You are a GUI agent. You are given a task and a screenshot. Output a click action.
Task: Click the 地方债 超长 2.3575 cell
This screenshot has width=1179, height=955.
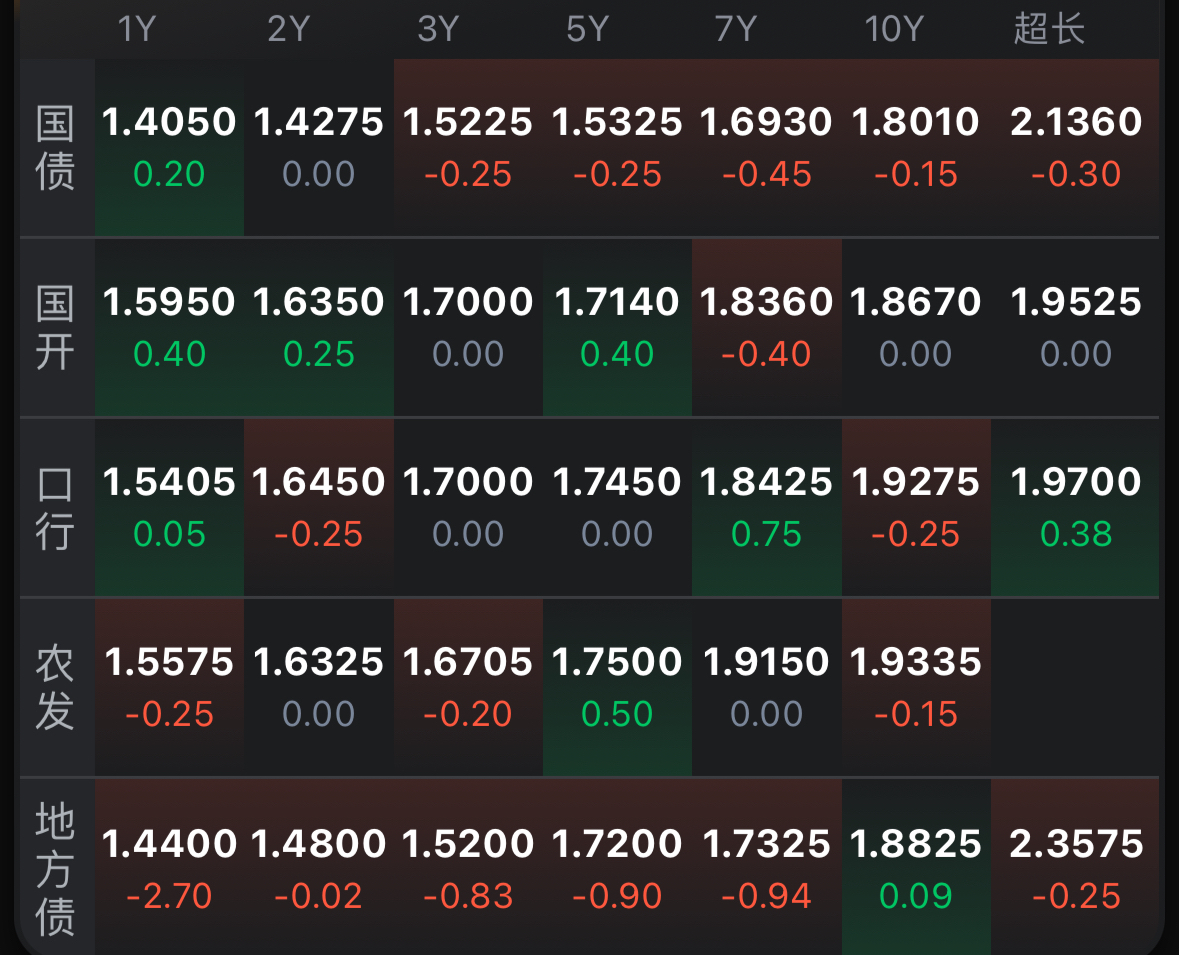[x=1075, y=867]
